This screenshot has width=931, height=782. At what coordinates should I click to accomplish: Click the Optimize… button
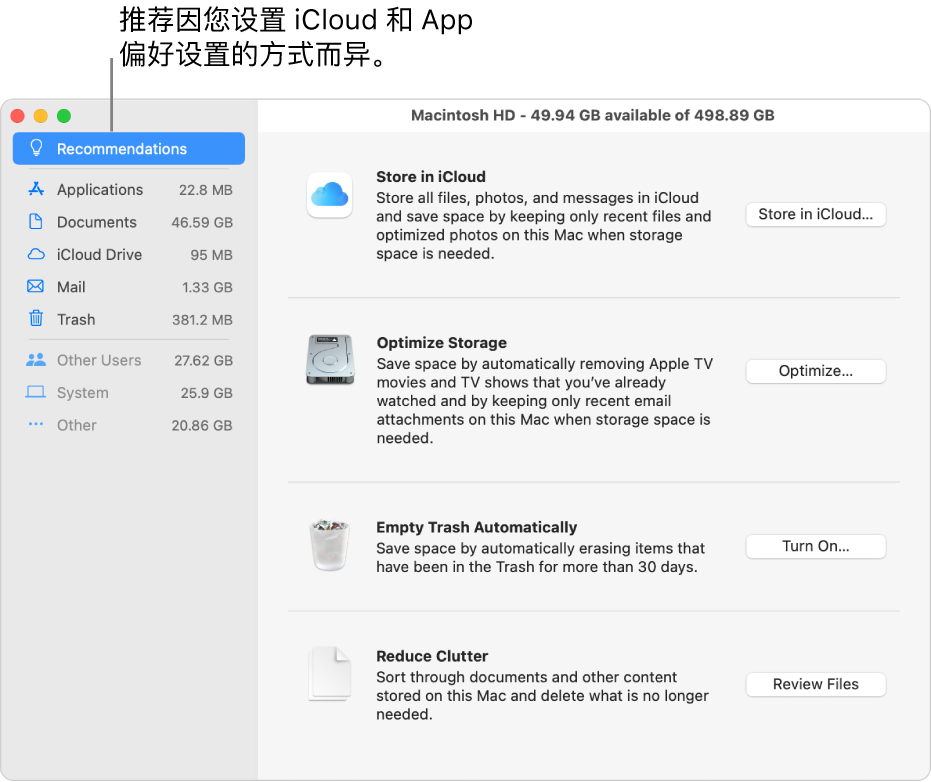(x=815, y=371)
